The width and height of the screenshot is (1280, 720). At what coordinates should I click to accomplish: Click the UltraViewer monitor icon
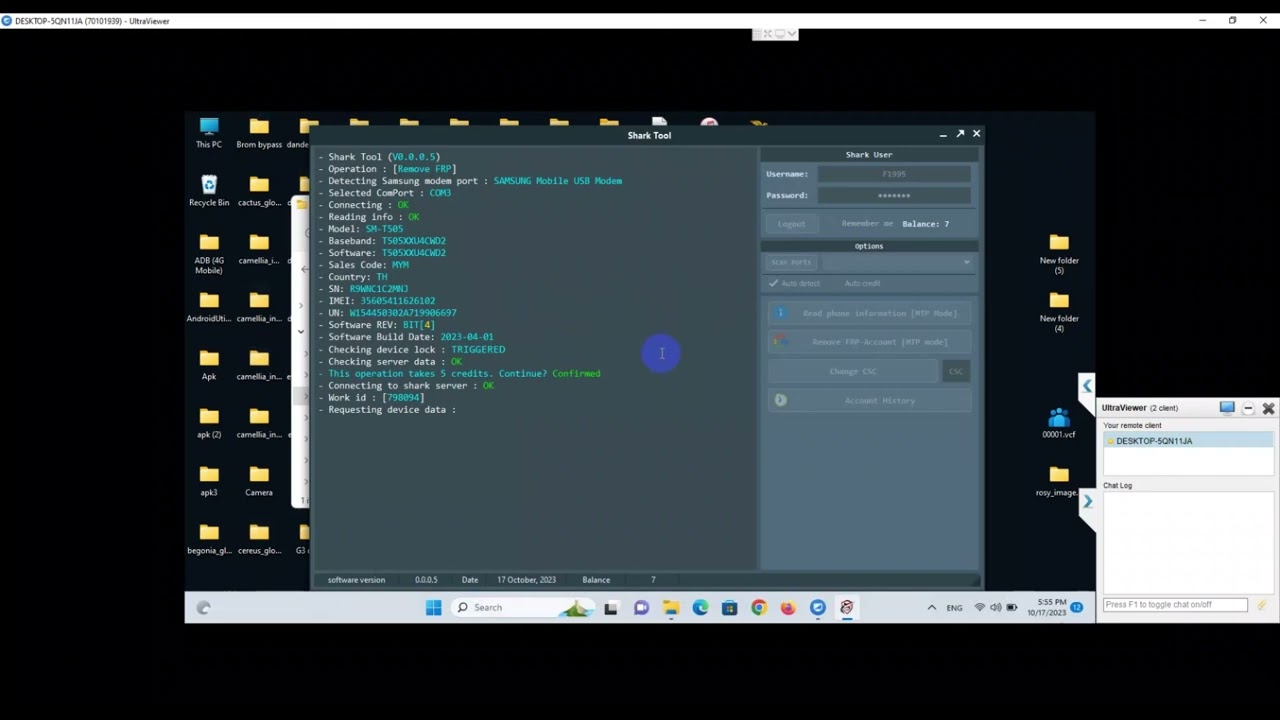point(1227,408)
